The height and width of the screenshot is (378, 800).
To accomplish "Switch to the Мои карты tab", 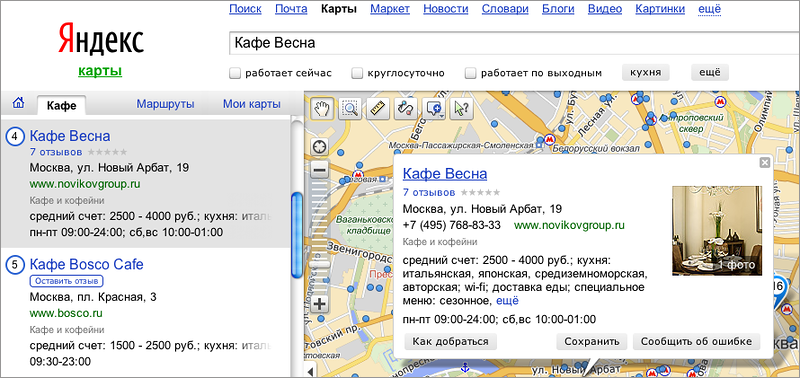I will 252,104.
